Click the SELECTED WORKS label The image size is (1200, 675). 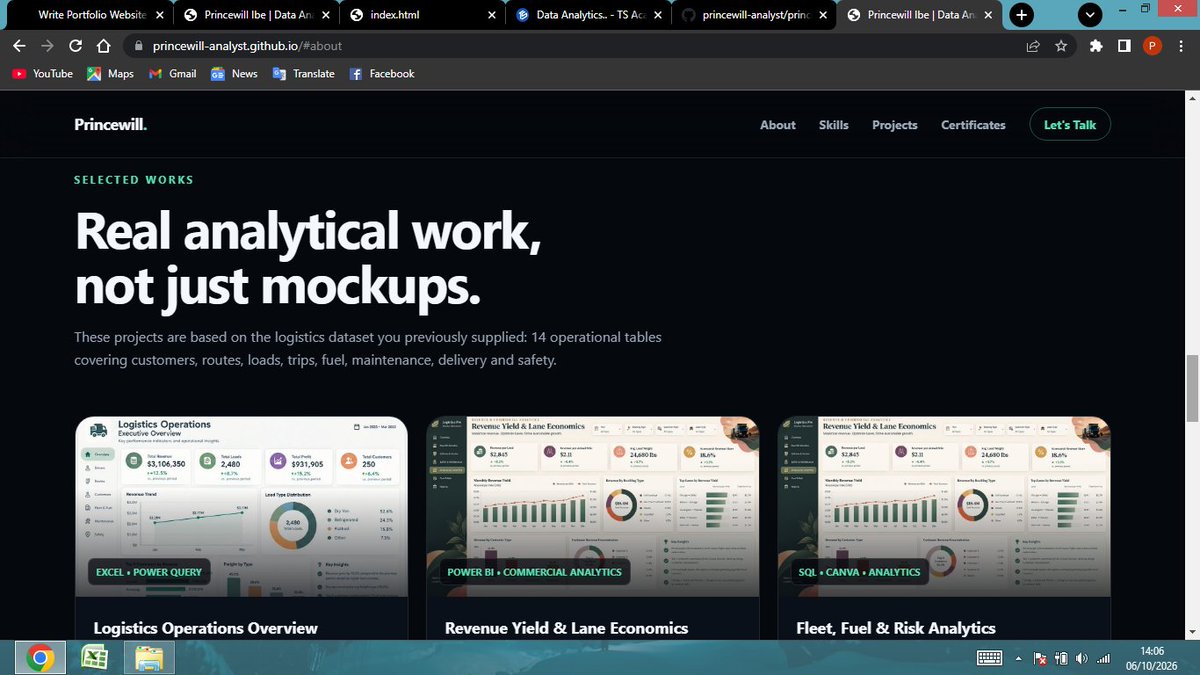(x=134, y=180)
